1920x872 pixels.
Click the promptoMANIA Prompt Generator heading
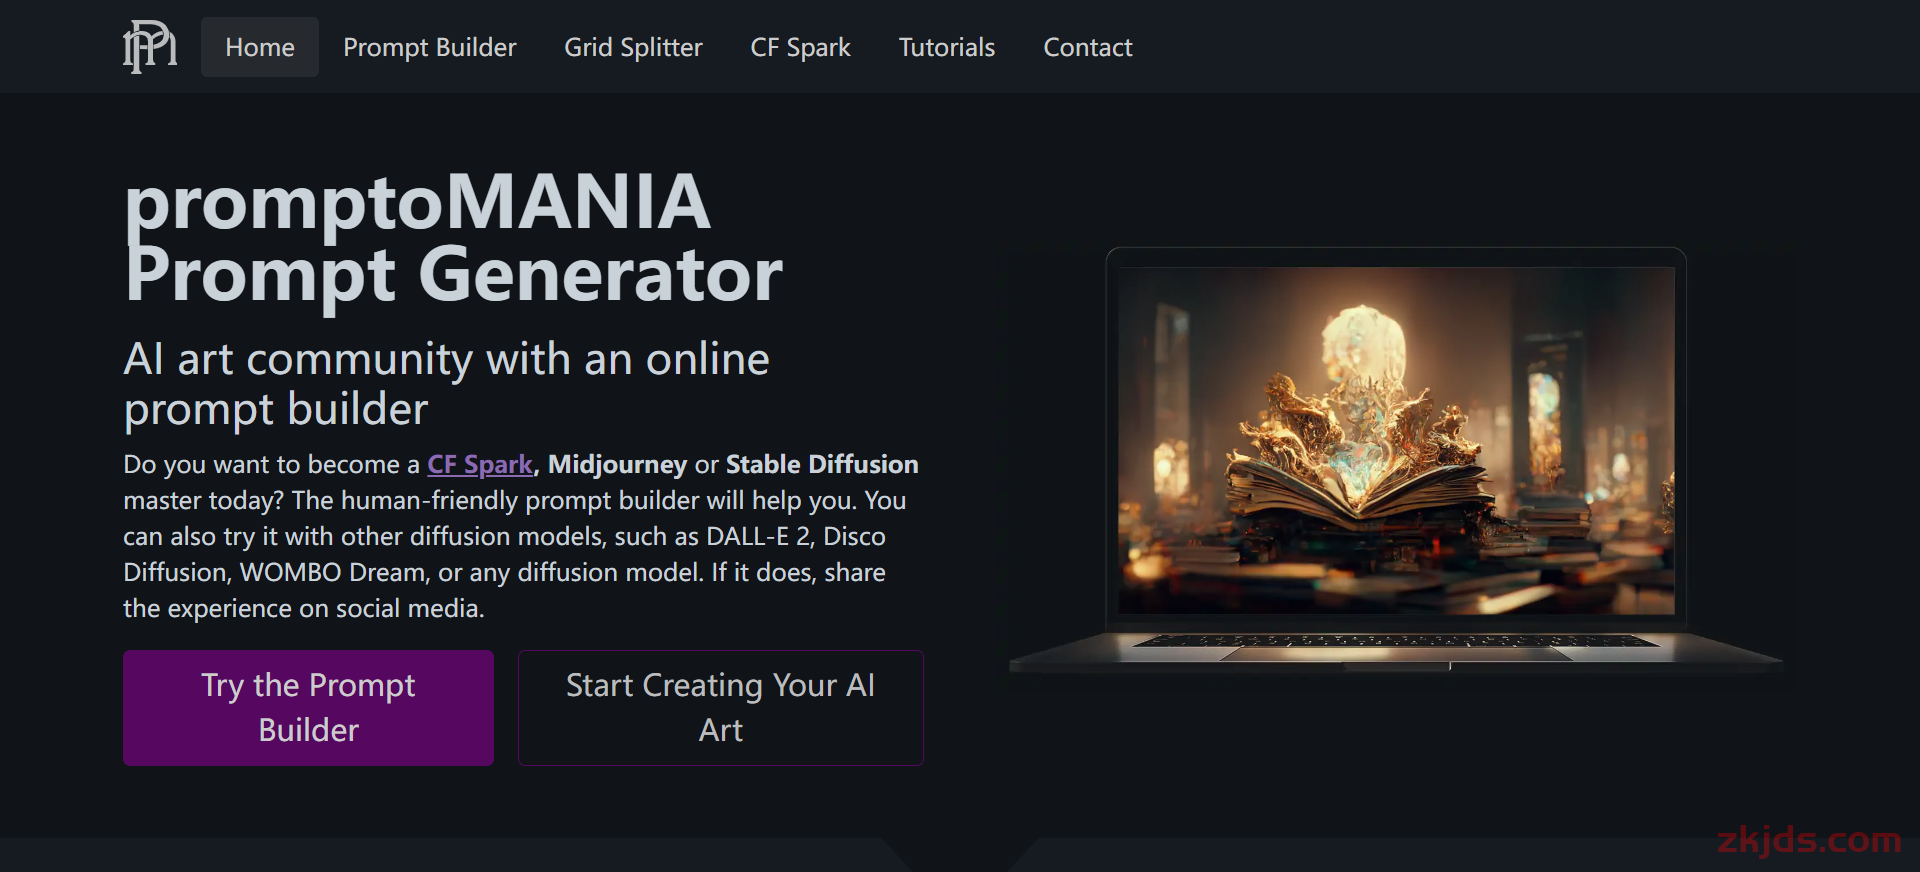[453, 238]
